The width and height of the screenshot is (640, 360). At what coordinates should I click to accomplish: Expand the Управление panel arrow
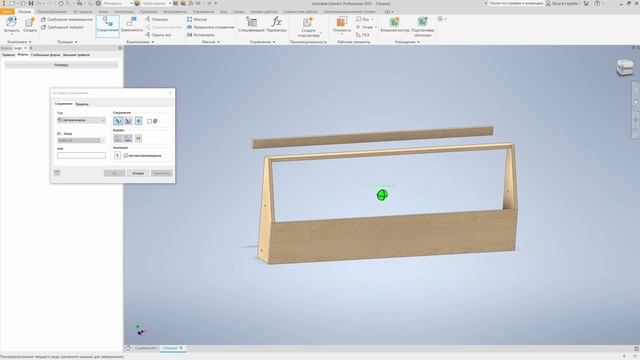coord(274,42)
